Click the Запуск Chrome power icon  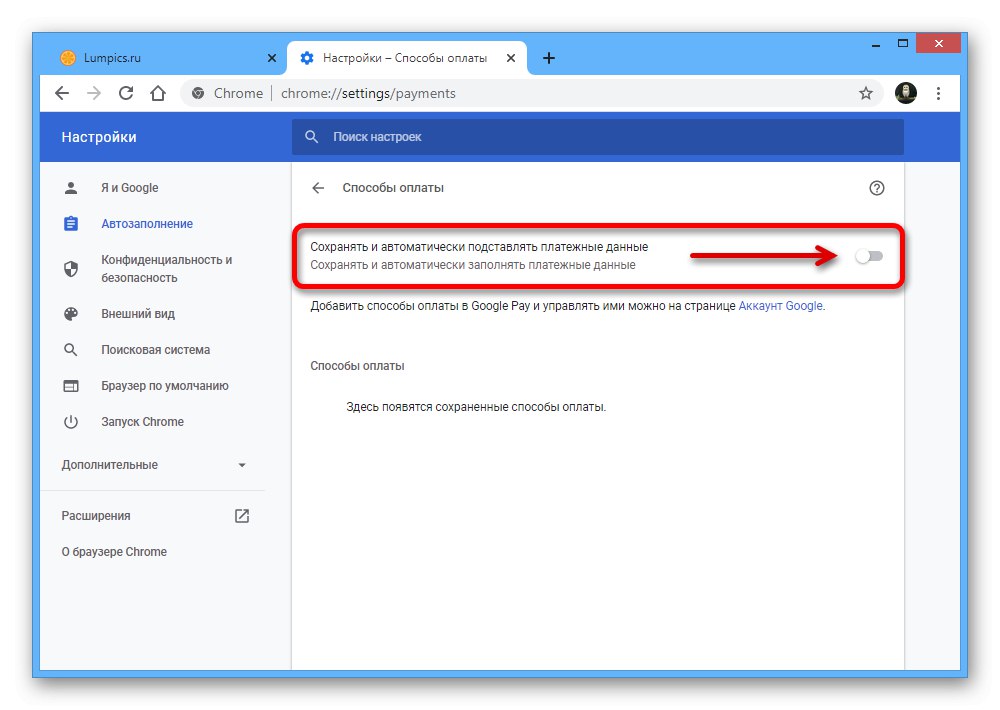pyautogui.click(x=70, y=422)
